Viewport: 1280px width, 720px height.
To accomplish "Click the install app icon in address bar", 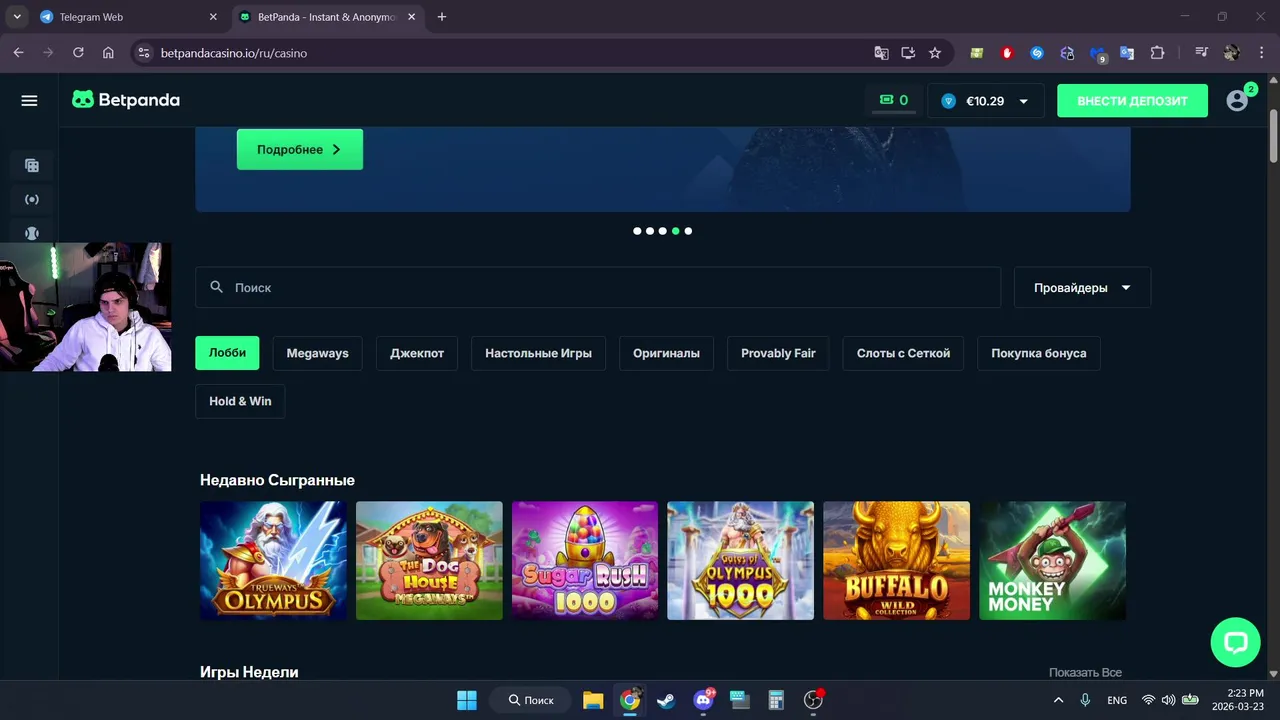I will click(908, 53).
